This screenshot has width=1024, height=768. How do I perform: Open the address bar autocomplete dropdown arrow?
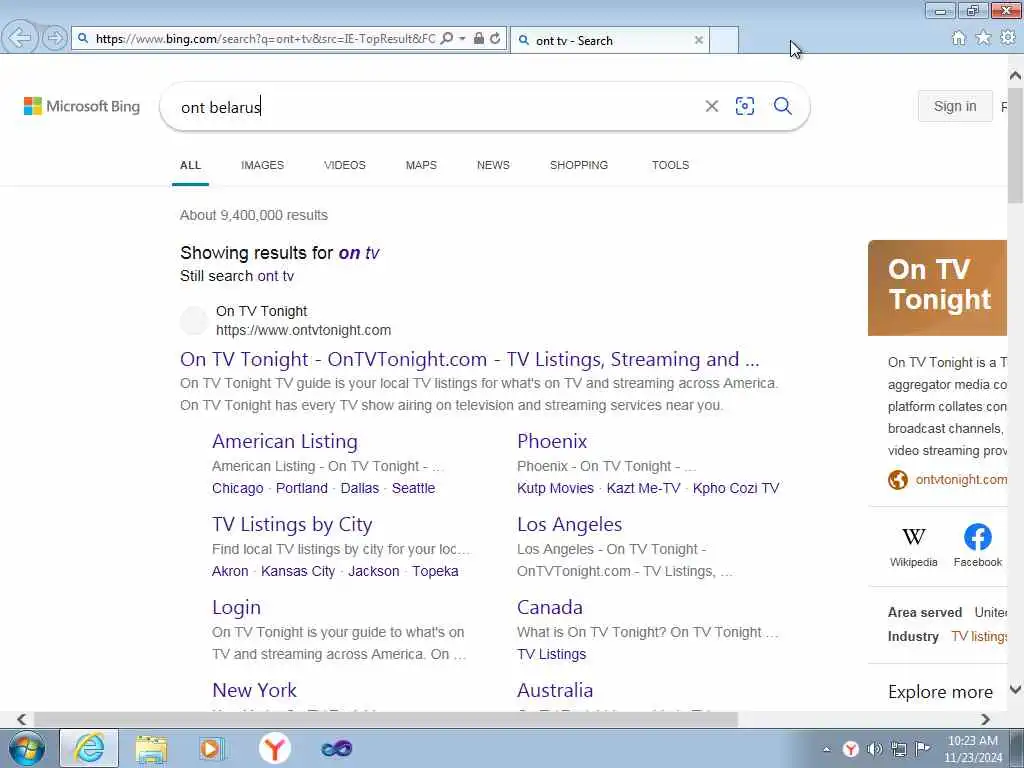click(462, 39)
